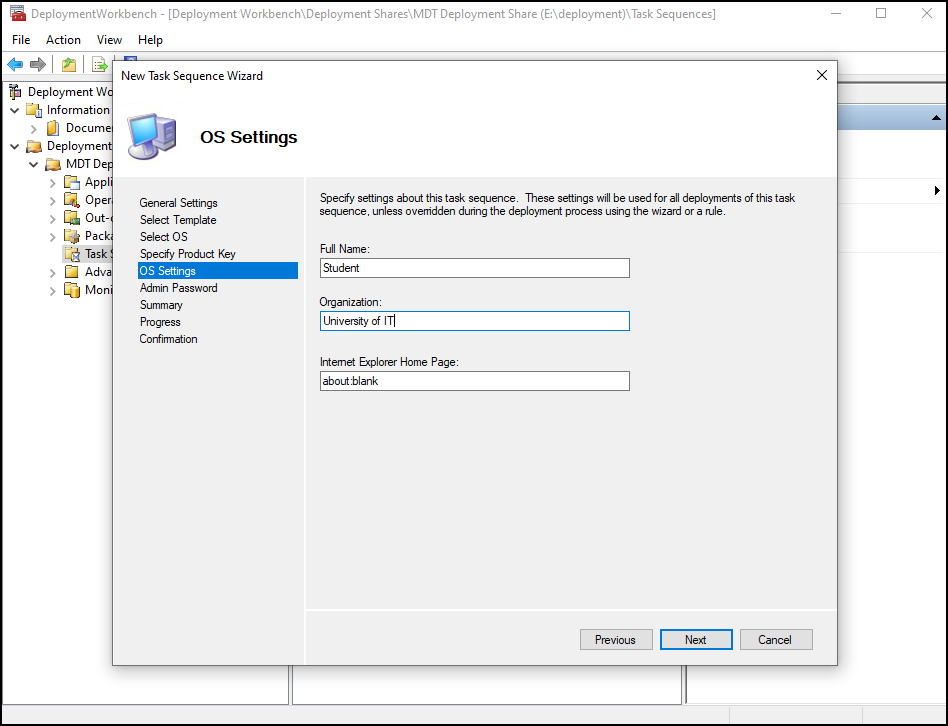Click the Operating Systems folder icon

pos(72,200)
